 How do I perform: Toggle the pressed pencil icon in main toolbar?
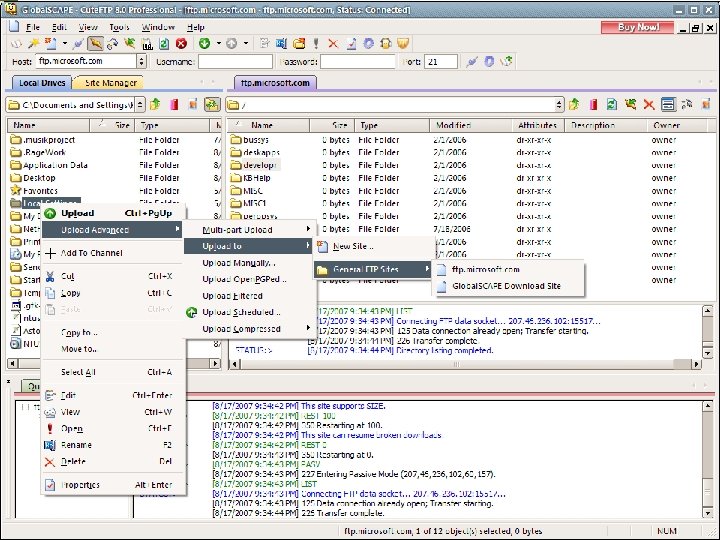pos(95,44)
